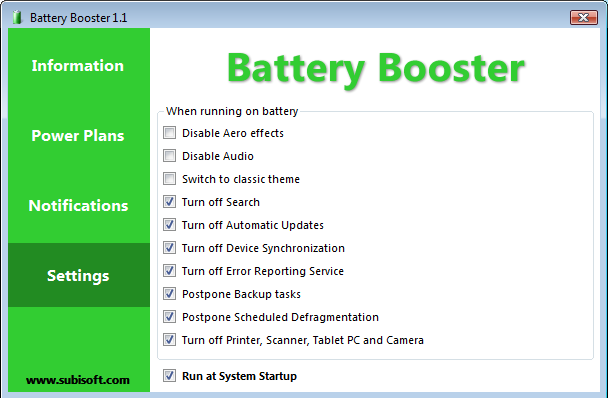The width and height of the screenshot is (608, 398).
Task: Toggle Turn off Automatic Updates checkbox
Action: 169,225
